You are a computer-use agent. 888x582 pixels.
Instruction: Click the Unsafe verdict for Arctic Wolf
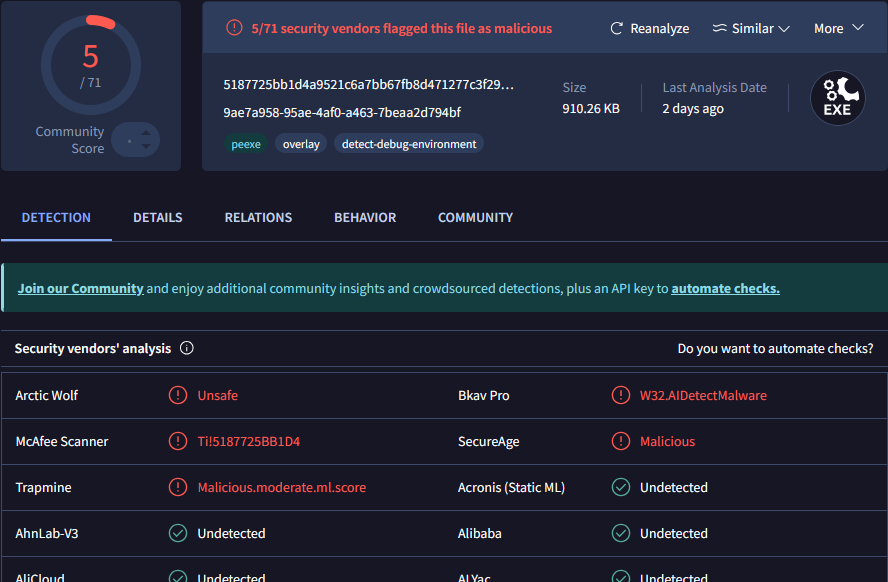coord(217,395)
